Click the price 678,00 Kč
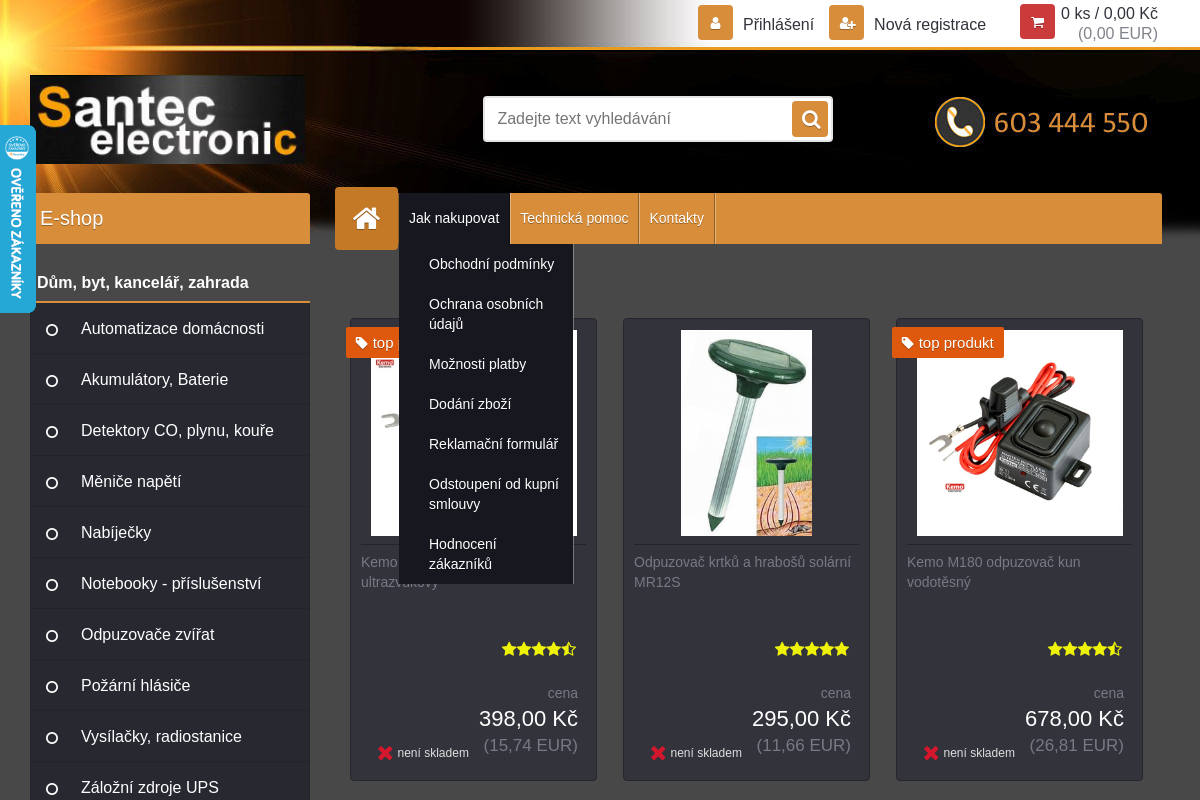Image resolution: width=1200 pixels, height=800 pixels. (x=1074, y=719)
